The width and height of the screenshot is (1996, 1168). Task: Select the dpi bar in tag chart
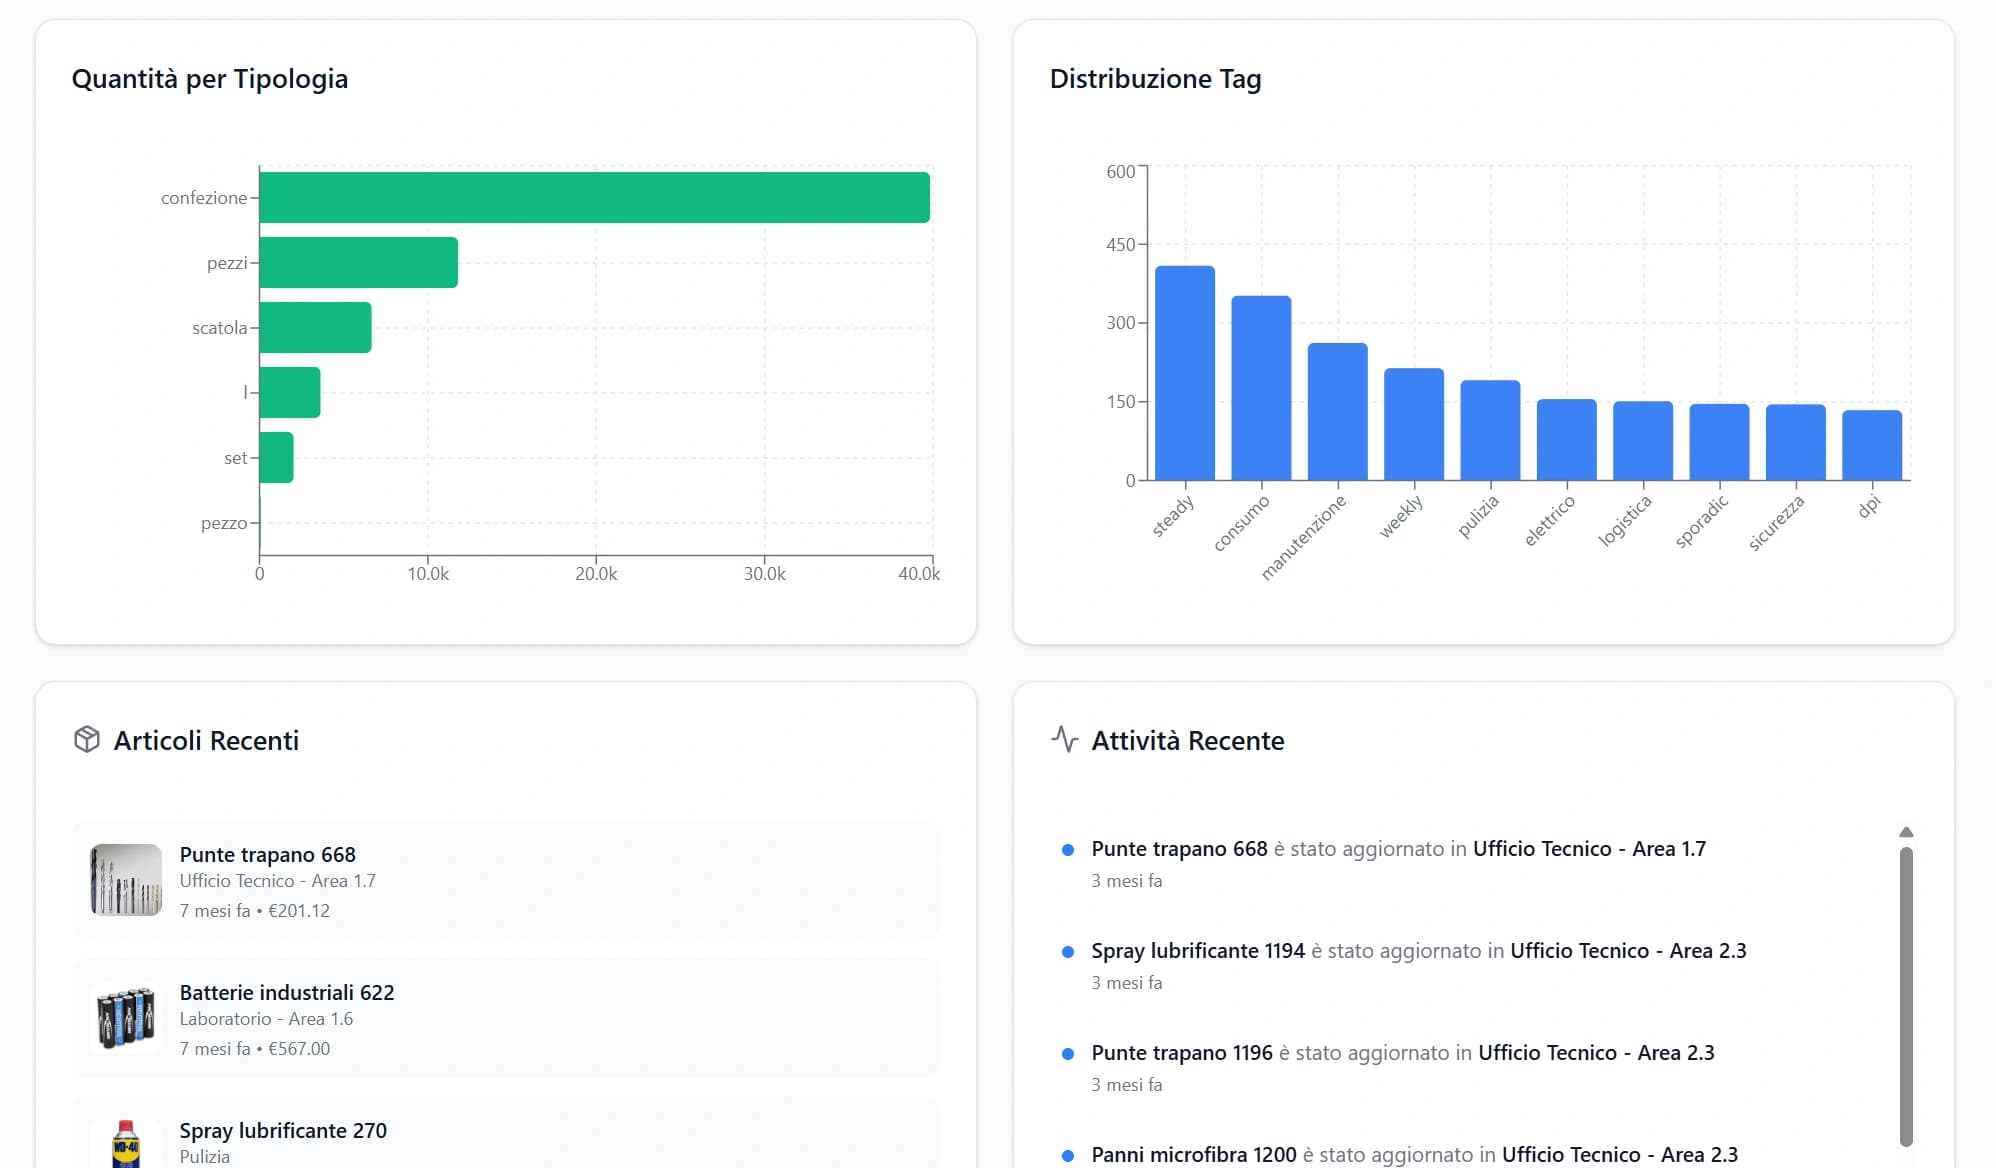coord(1872,445)
